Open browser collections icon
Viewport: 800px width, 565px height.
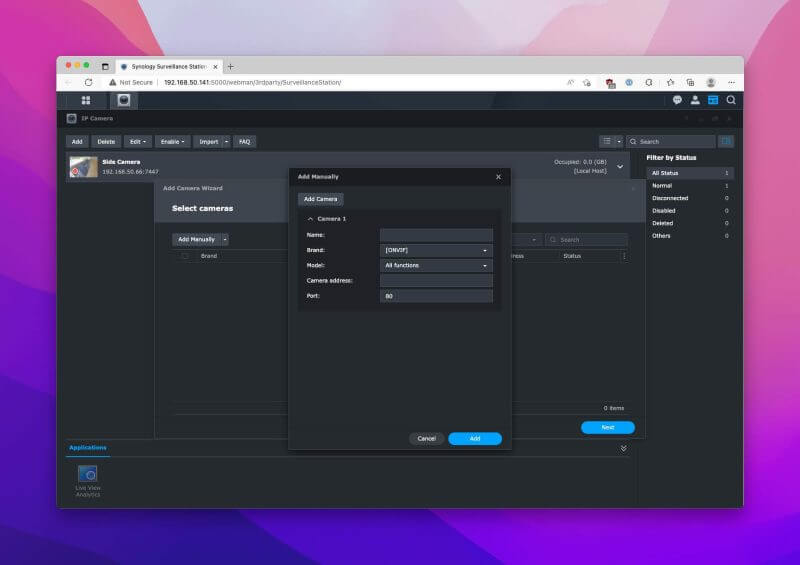pos(690,82)
